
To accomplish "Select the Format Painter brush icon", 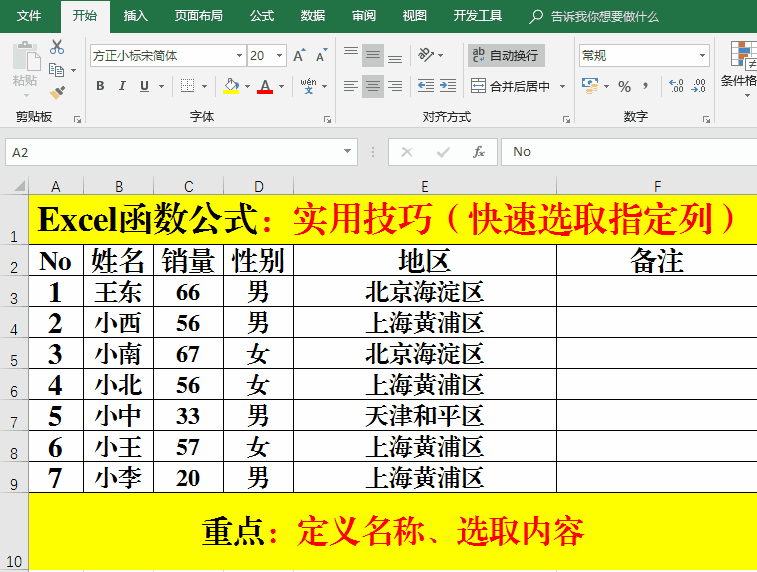I will coord(57,93).
